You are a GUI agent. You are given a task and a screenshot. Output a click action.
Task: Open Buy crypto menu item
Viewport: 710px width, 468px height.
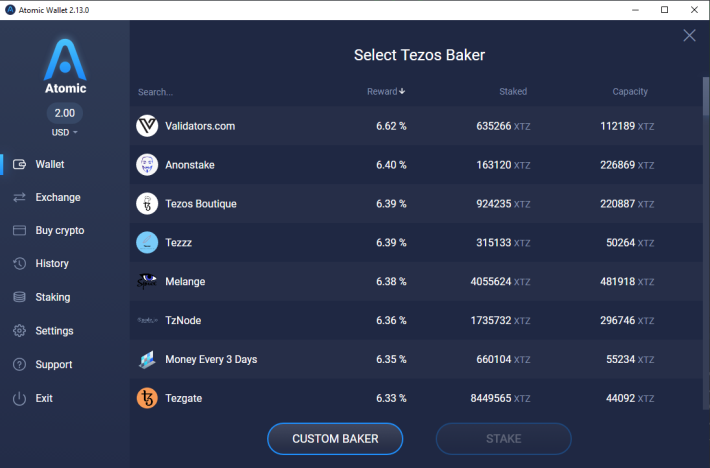pos(60,230)
